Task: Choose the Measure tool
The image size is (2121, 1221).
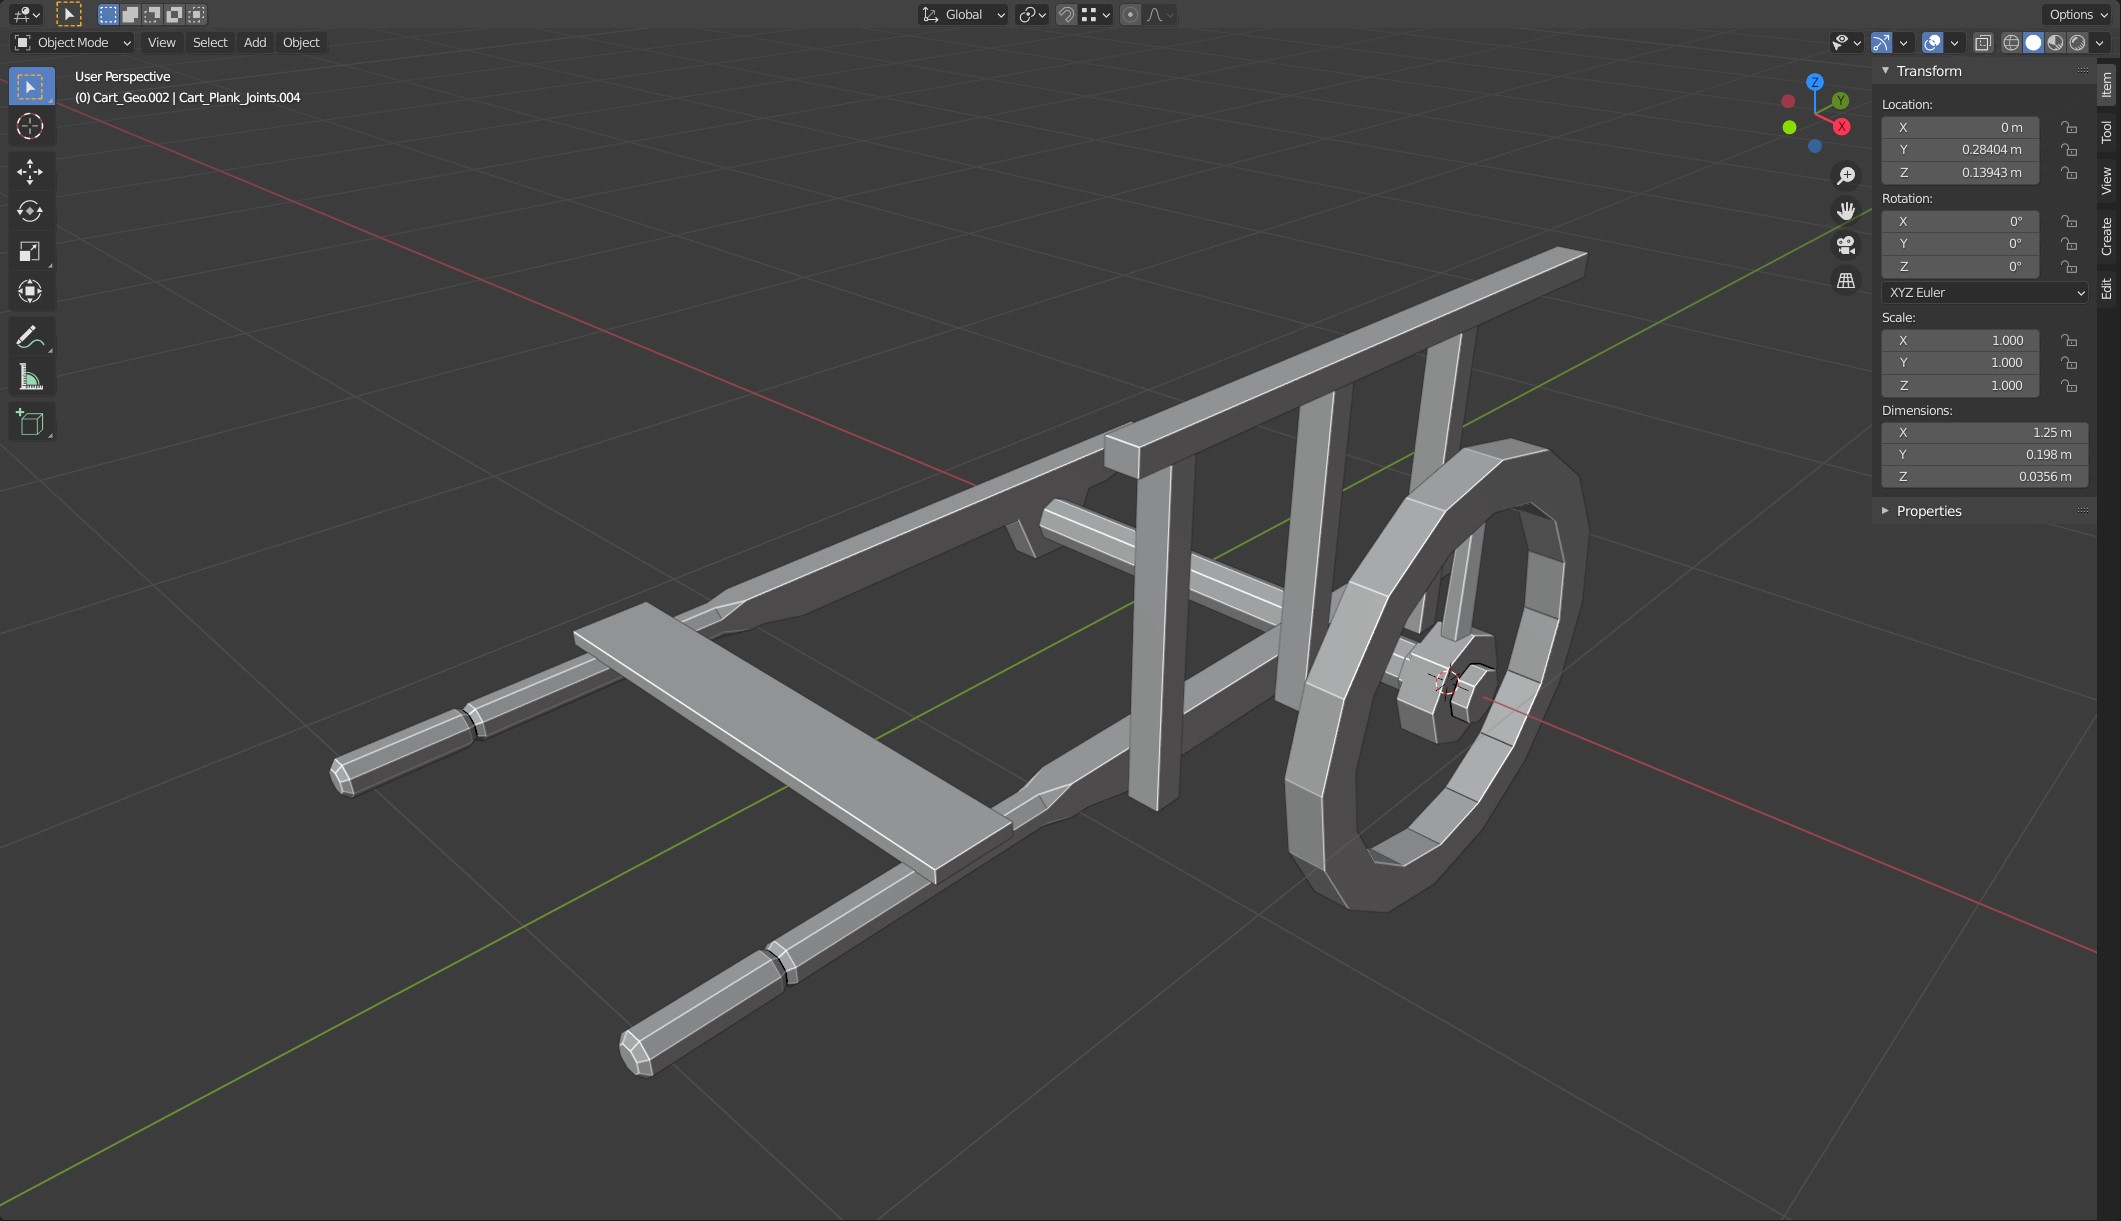Action: click(30, 378)
